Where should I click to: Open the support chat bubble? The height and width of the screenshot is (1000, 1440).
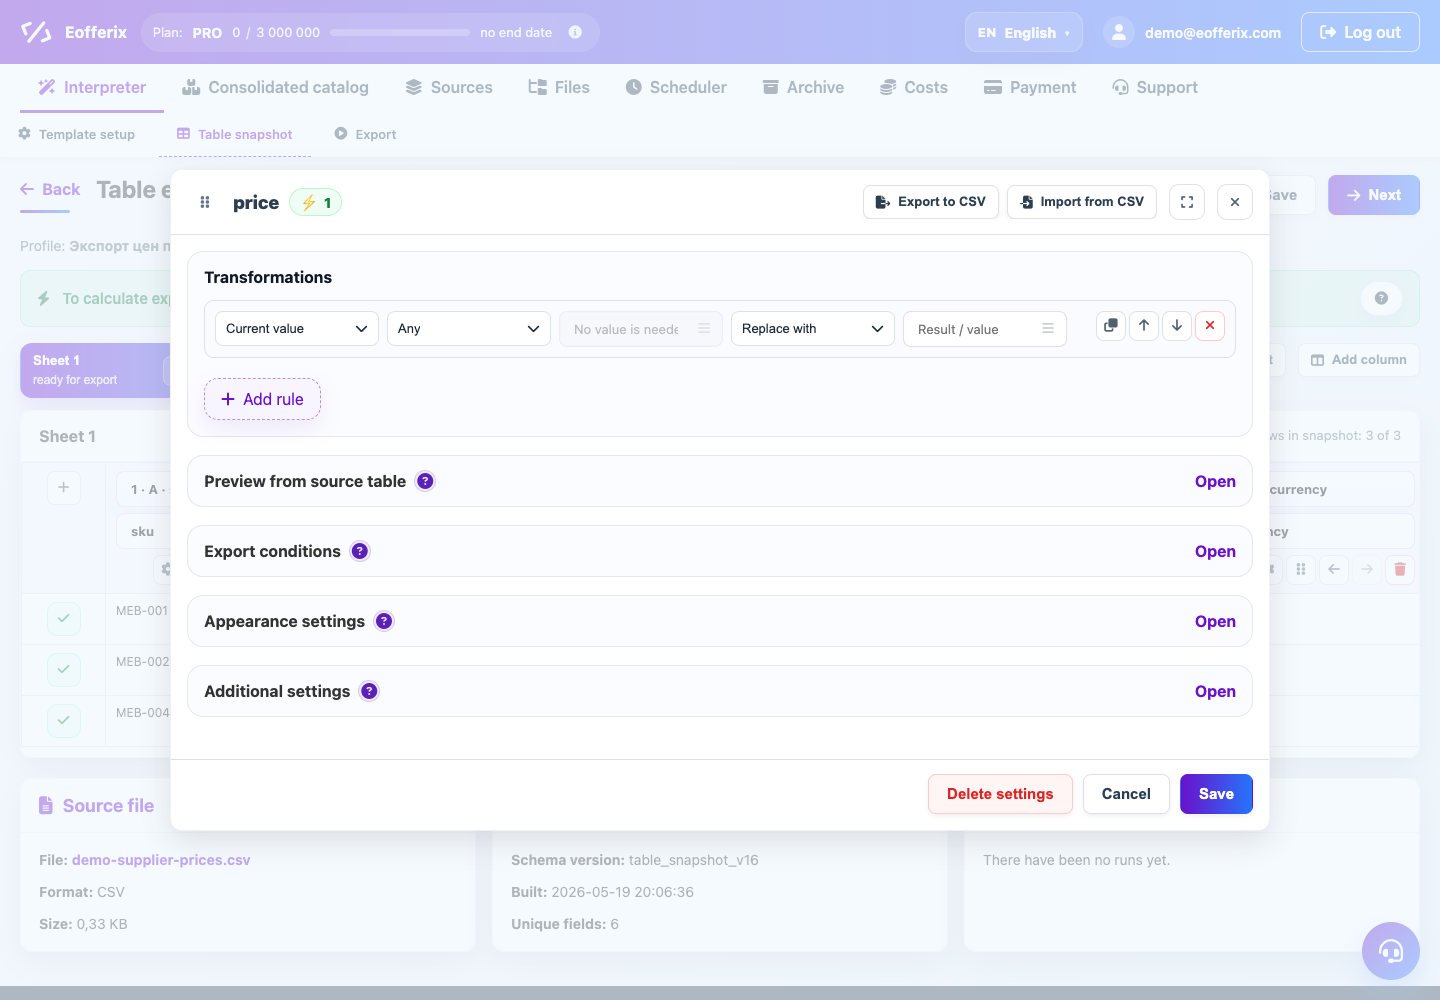tap(1391, 951)
